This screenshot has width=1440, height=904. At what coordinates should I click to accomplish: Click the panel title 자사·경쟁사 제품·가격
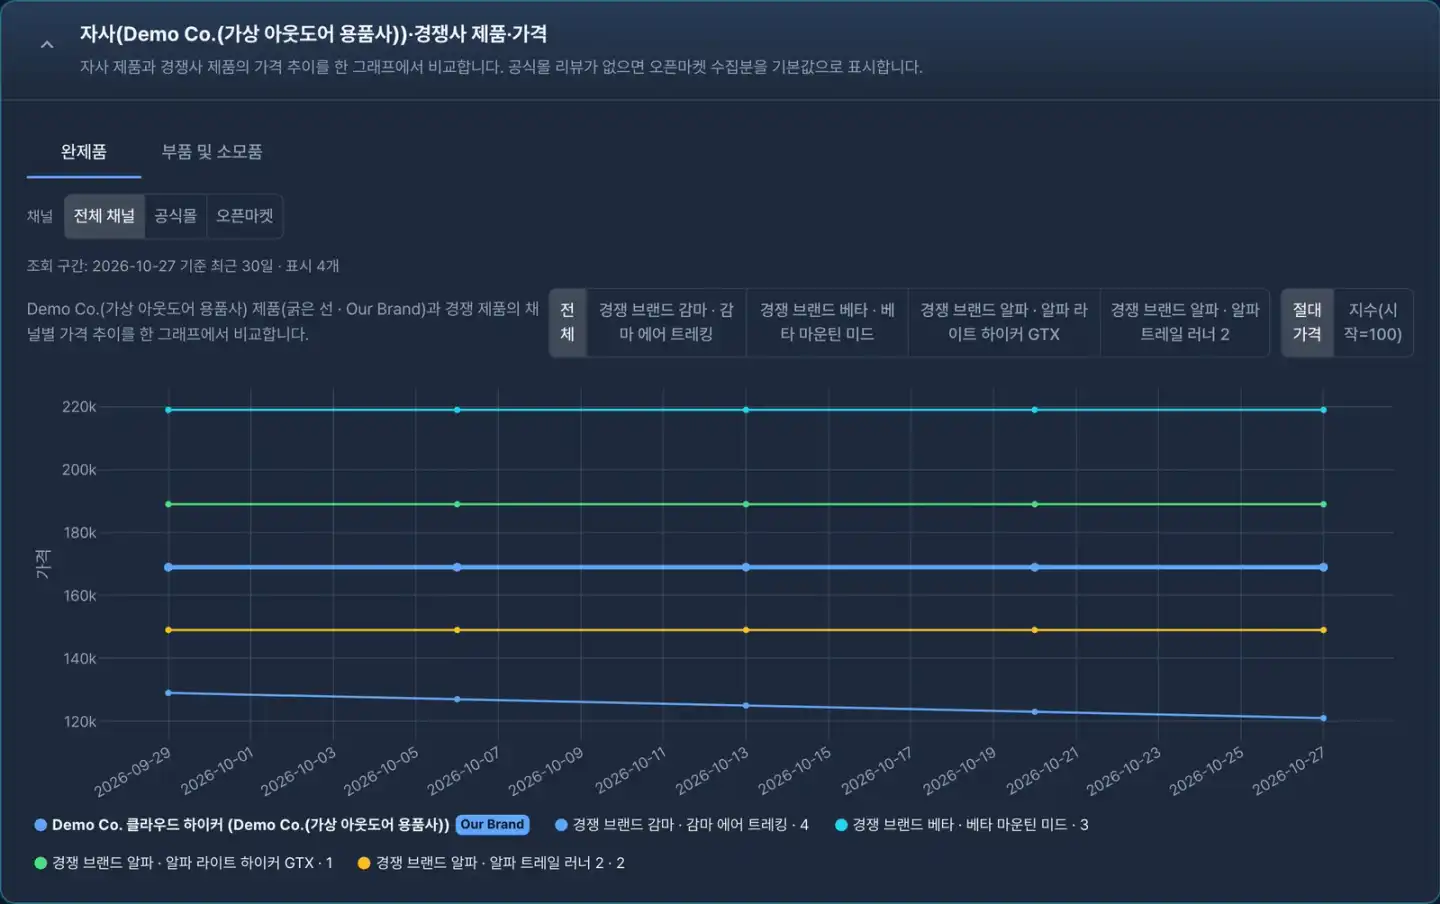tap(313, 34)
